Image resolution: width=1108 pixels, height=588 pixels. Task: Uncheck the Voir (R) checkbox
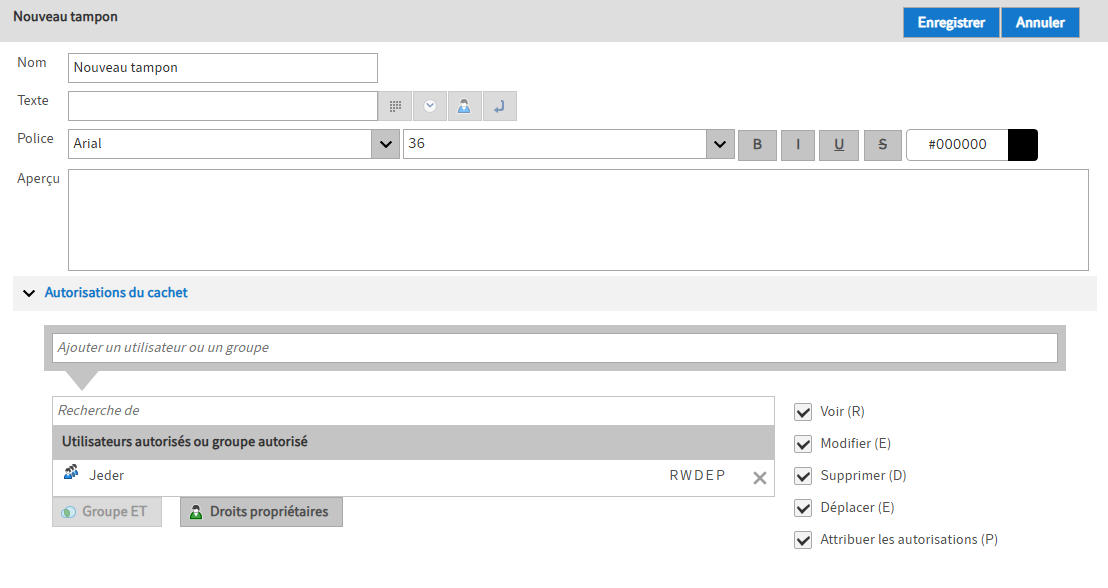tap(802, 412)
